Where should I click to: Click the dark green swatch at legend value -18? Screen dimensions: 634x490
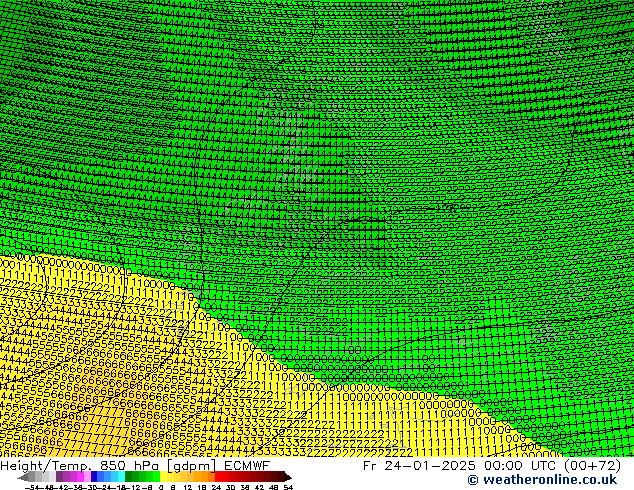click(x=129, y=477)
